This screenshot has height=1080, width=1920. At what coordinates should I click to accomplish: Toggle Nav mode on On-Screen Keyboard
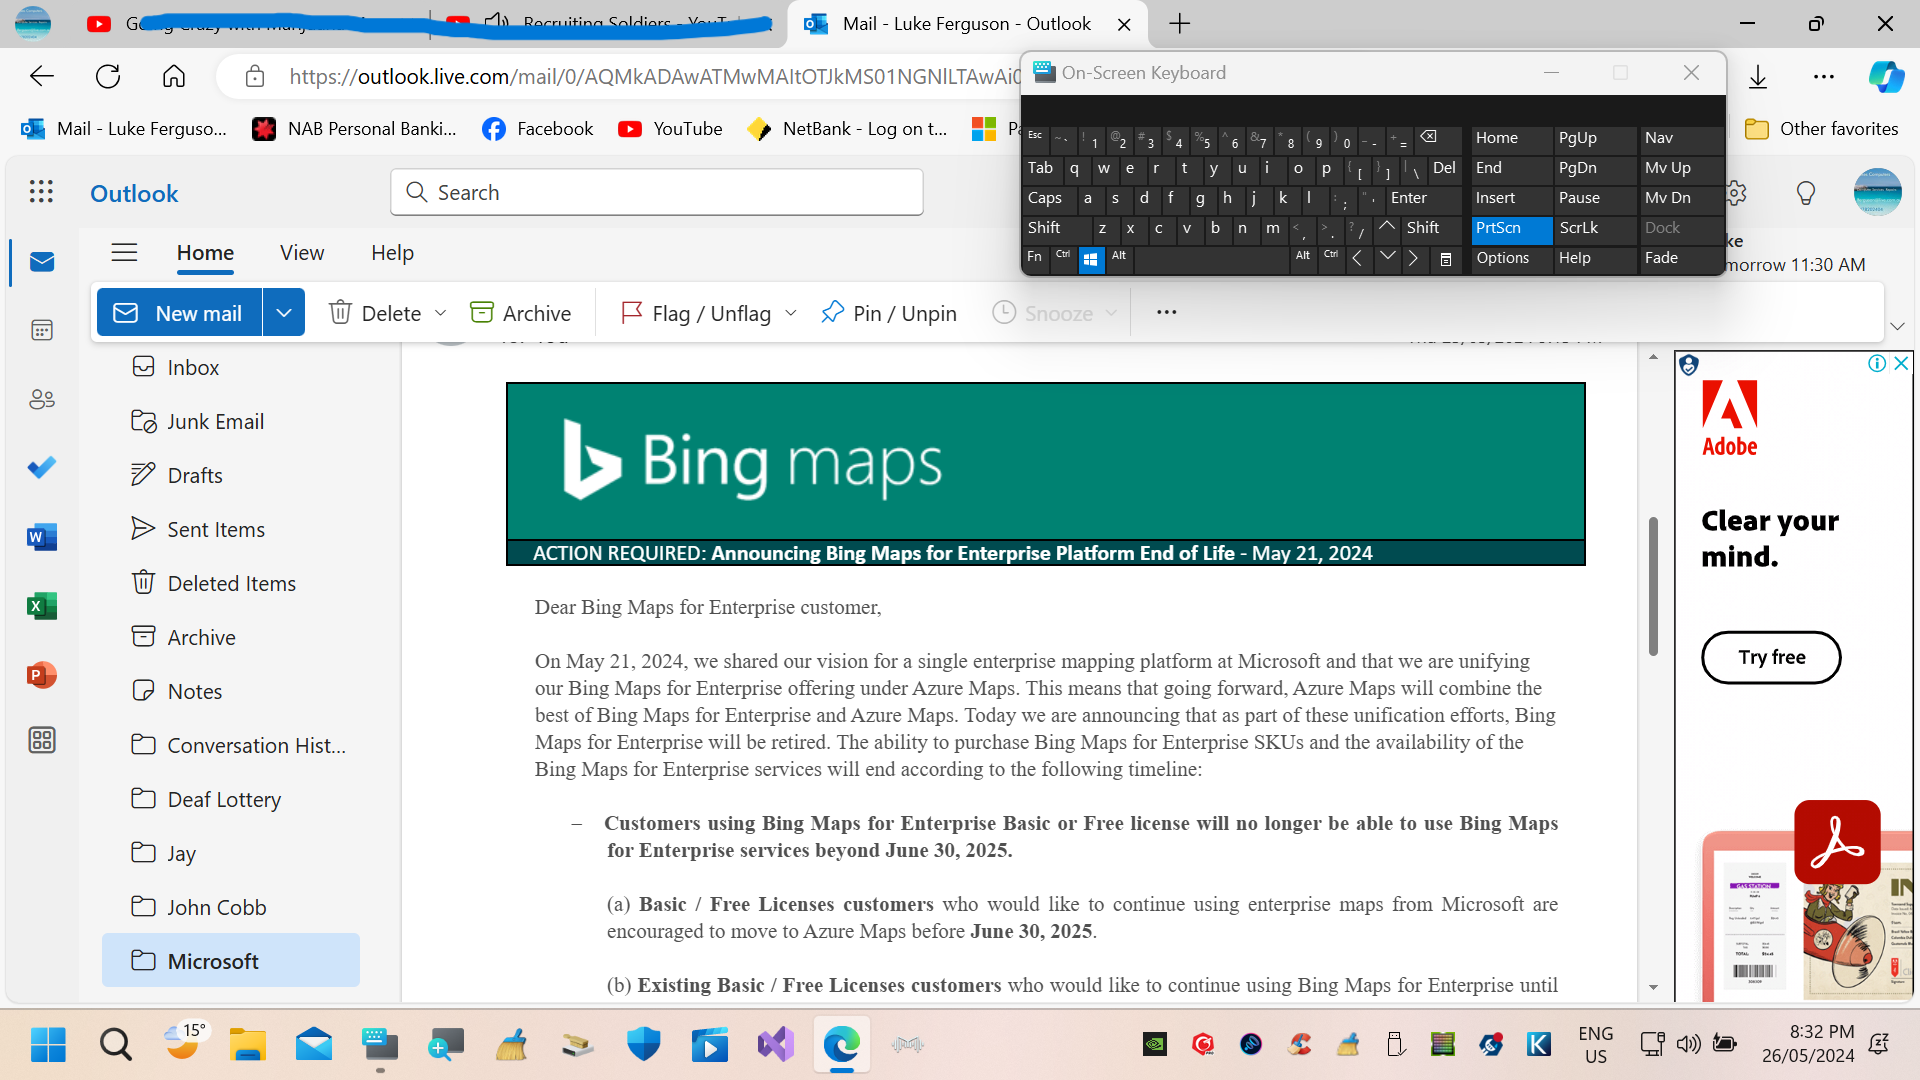tap(1680, 138)
